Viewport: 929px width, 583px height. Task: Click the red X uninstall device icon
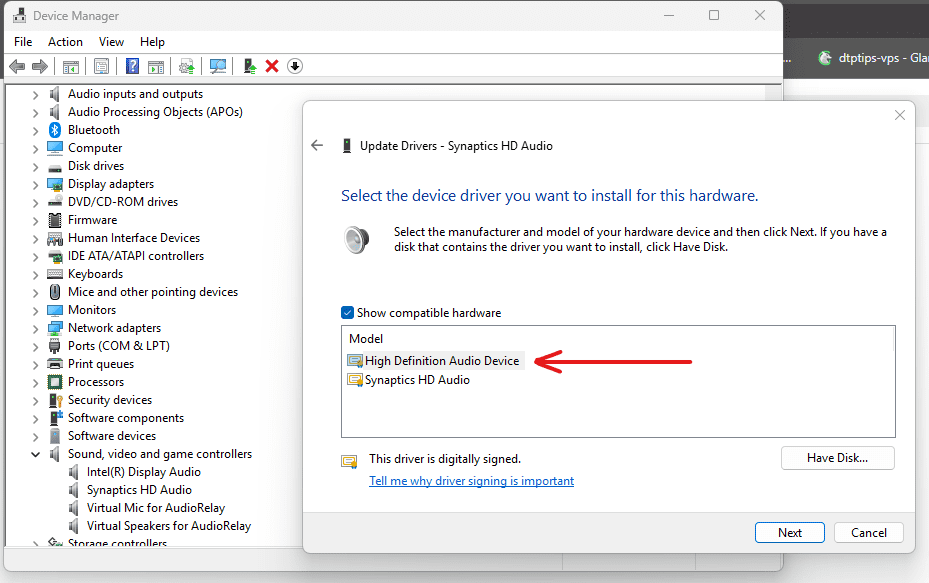(x=272, y=66)
